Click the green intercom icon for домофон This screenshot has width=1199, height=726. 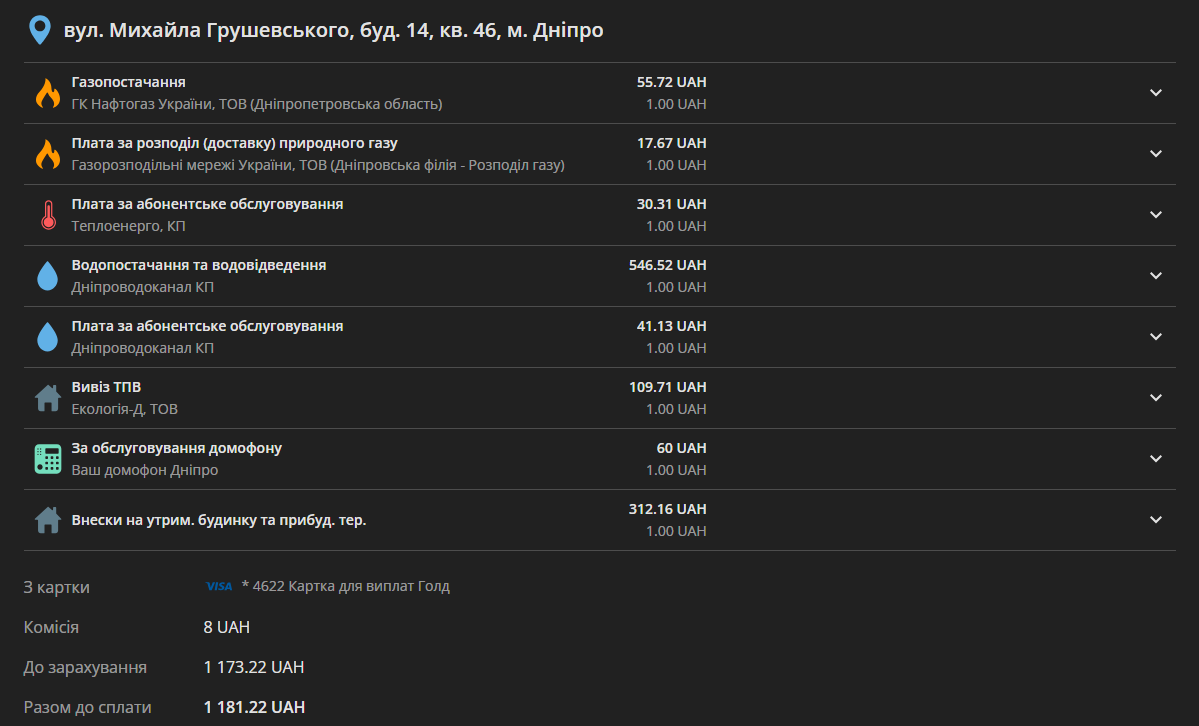pos(47,459)
